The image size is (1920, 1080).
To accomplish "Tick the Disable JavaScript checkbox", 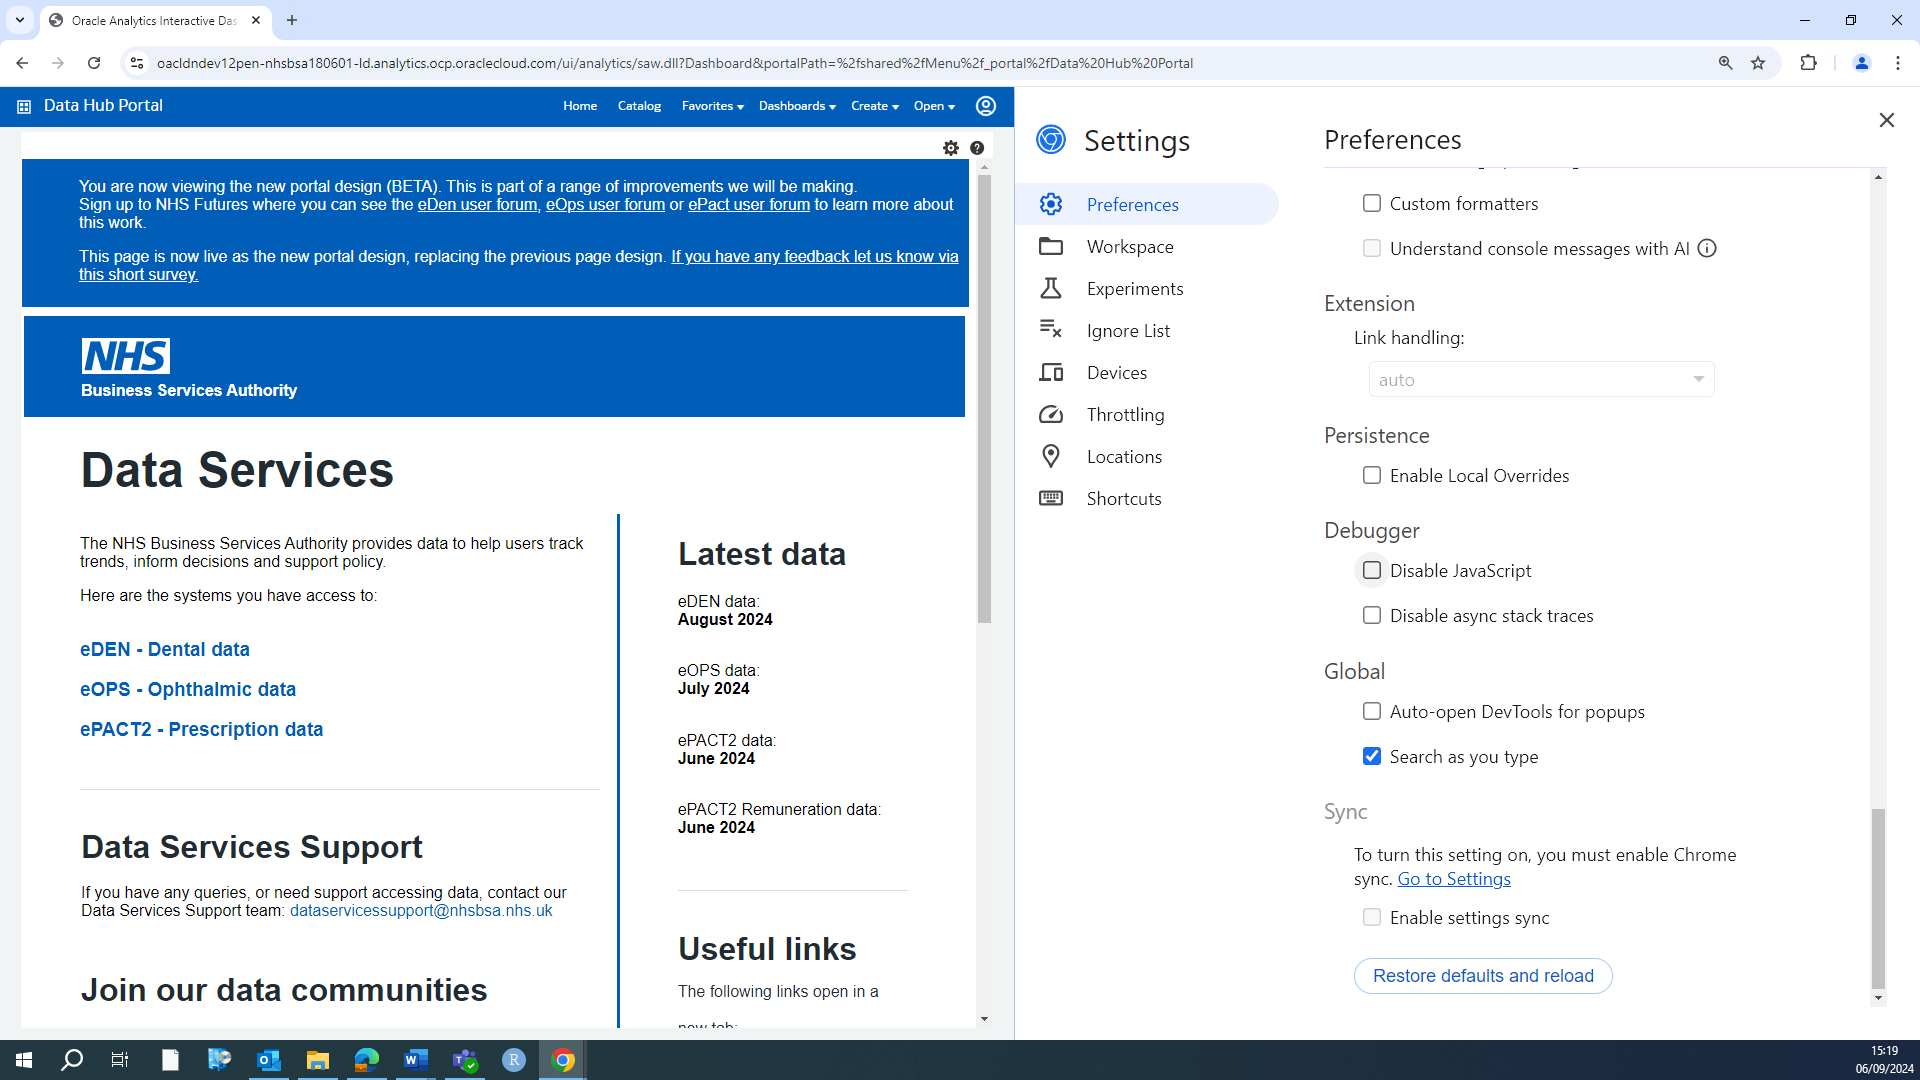I will pos(1372,570).
